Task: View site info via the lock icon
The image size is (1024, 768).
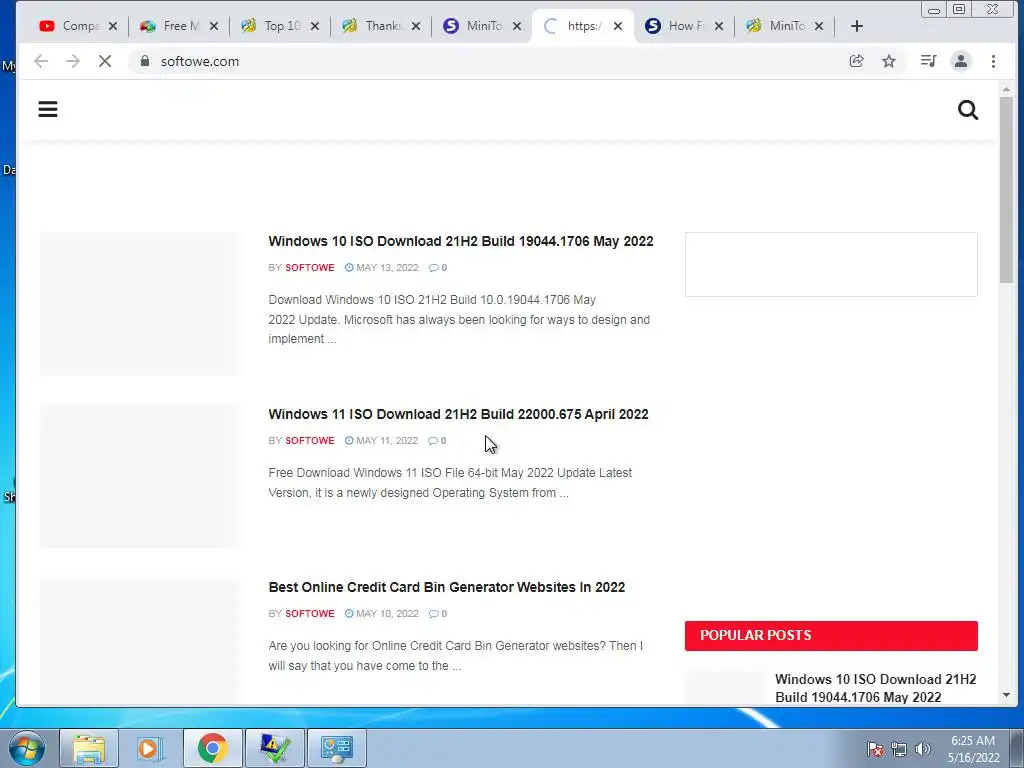Action: click(x=145, y=61)
